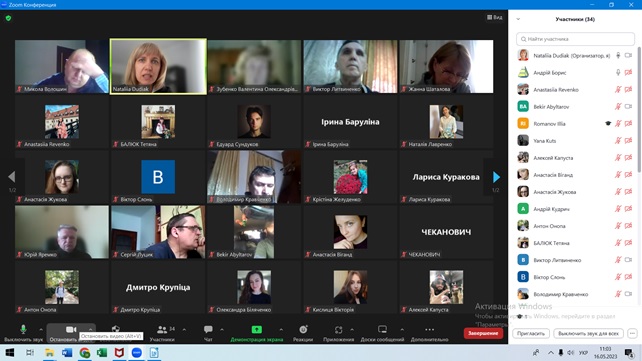Screen dimensions: 642x361
Task: Expand the arrow next to Chat
Action: click(222, 329)
